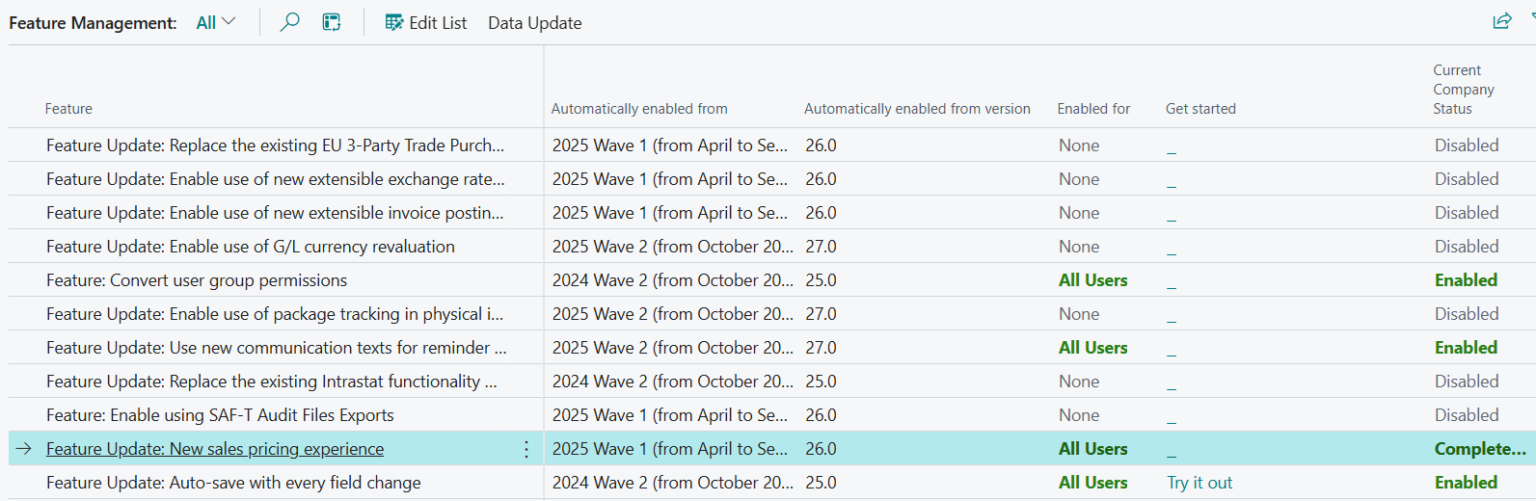Click the search magnifier icon
Viewport: 1536px width, 501px height.
[290, 22]
